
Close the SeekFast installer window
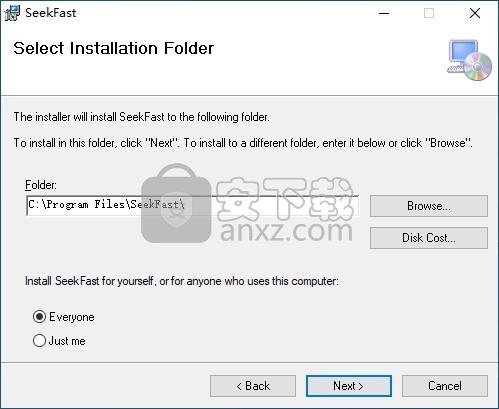pos(475,13)
